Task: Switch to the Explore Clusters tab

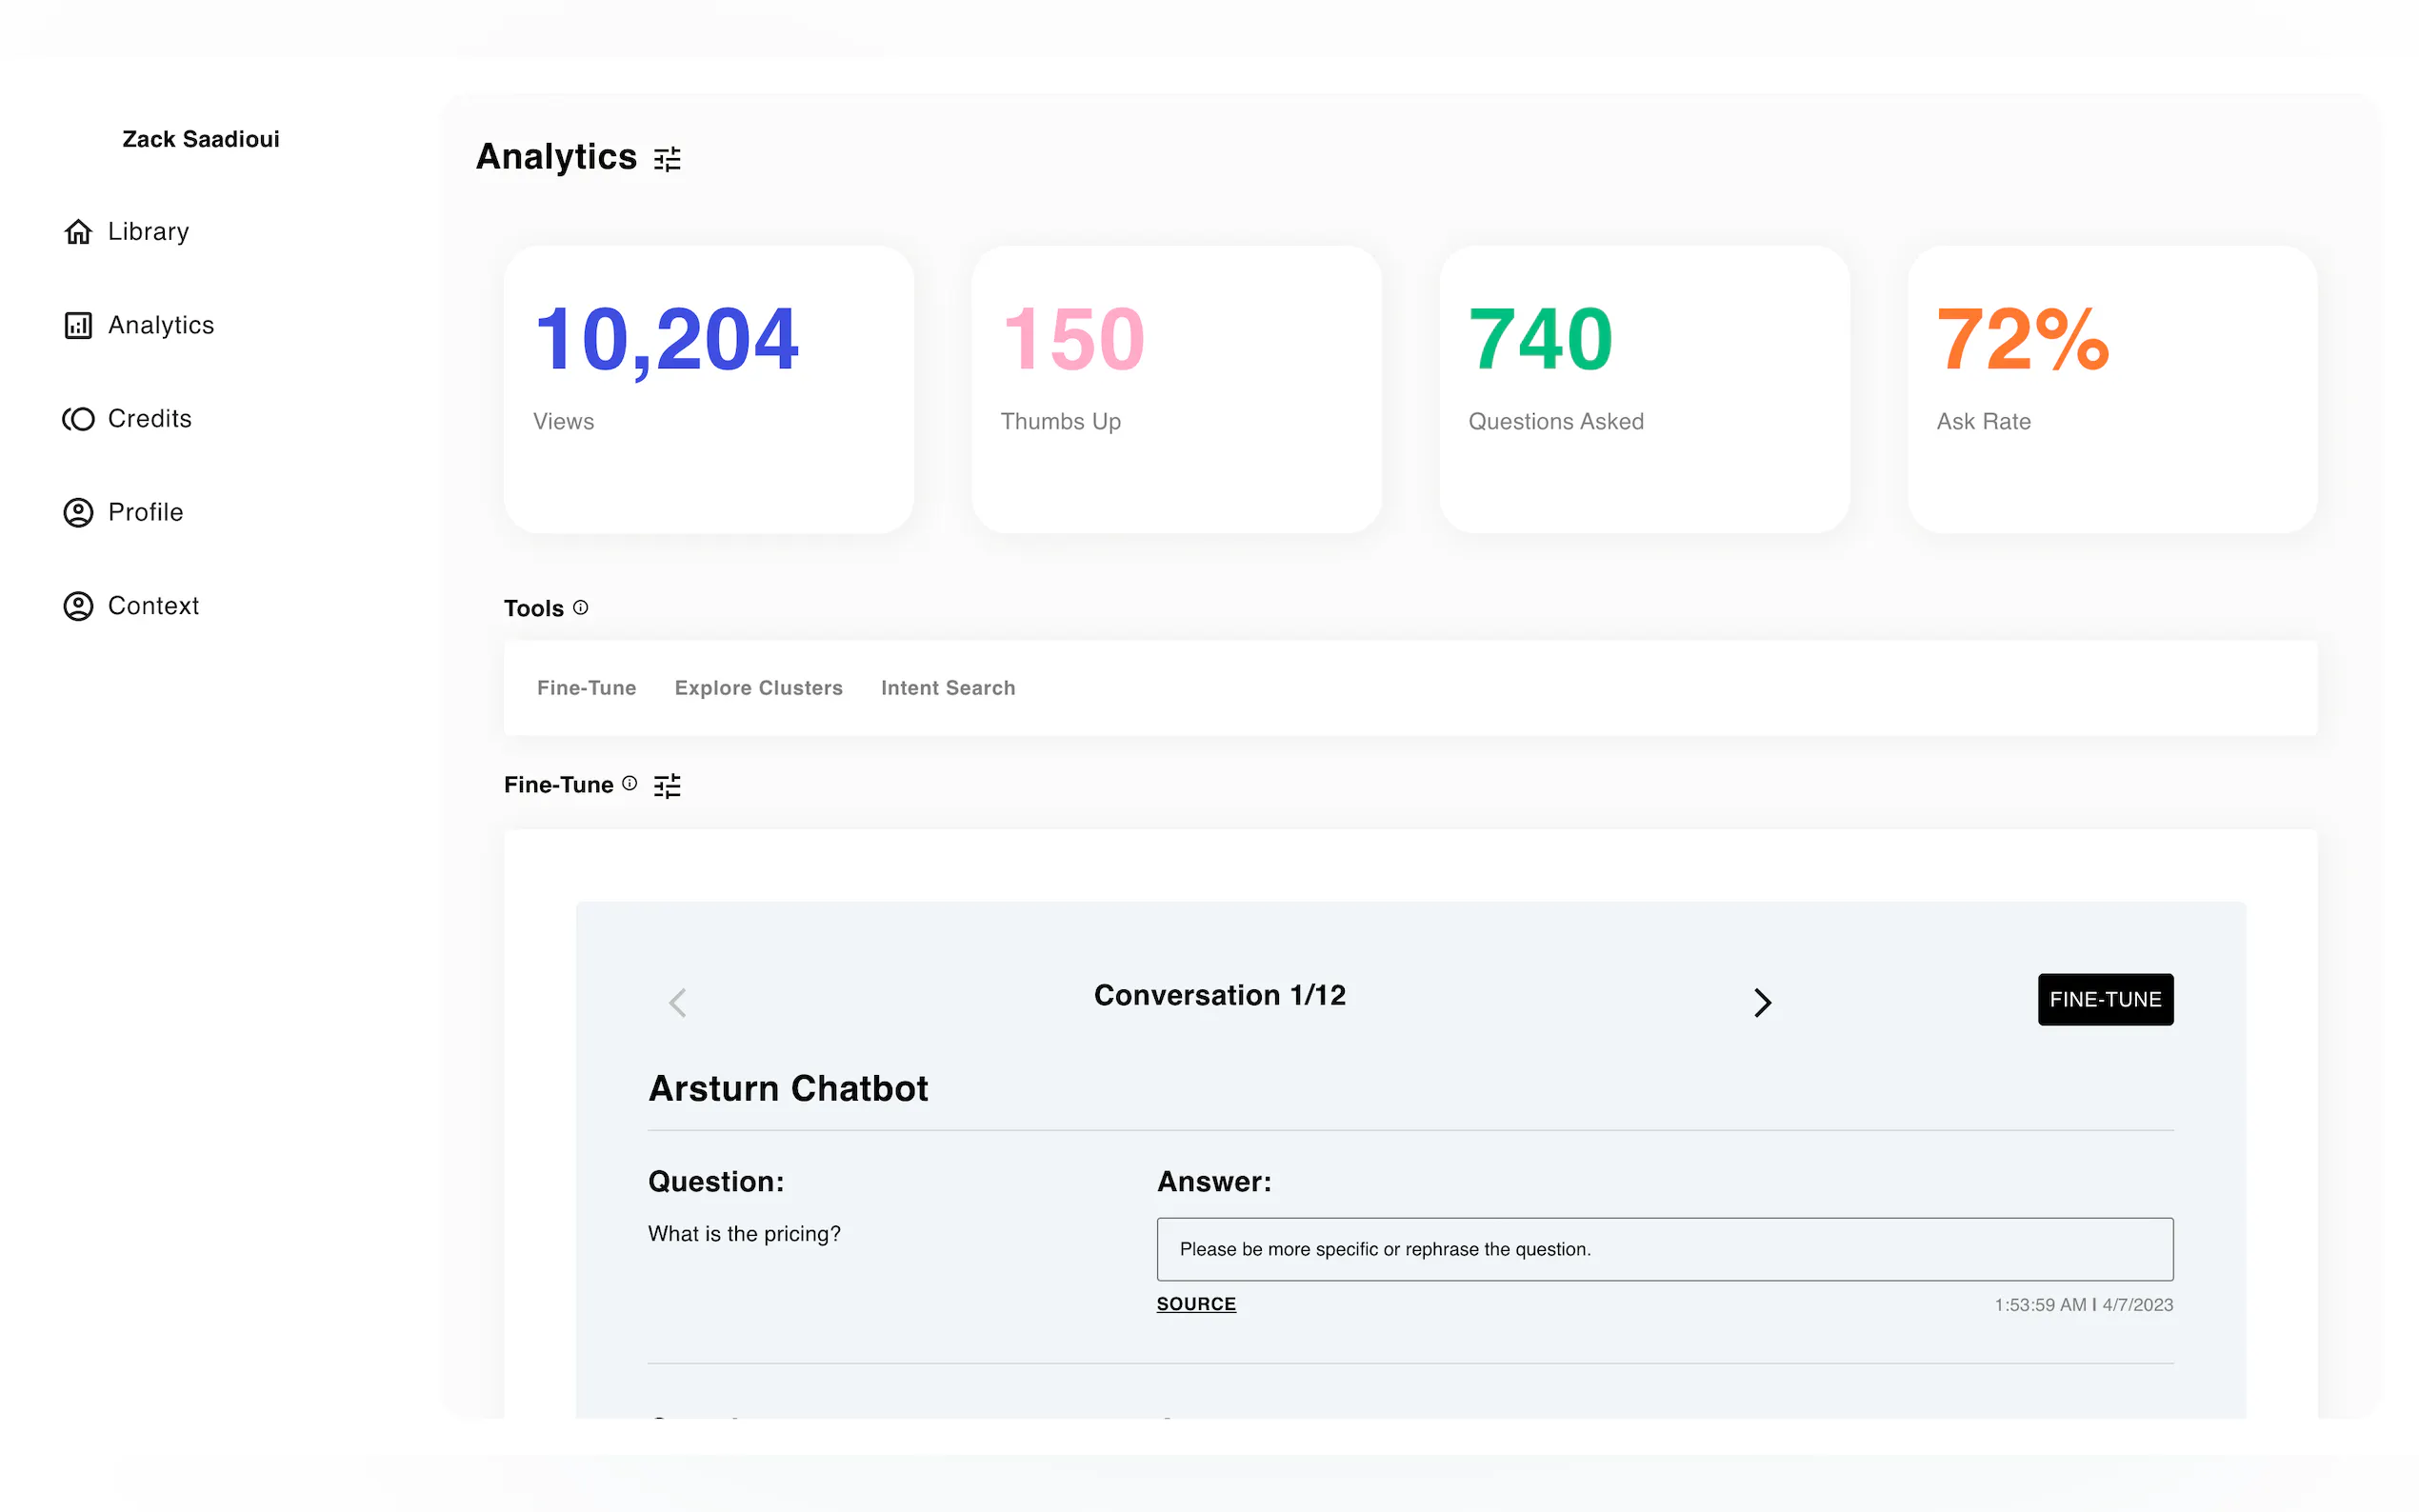Action: [758, 688]
